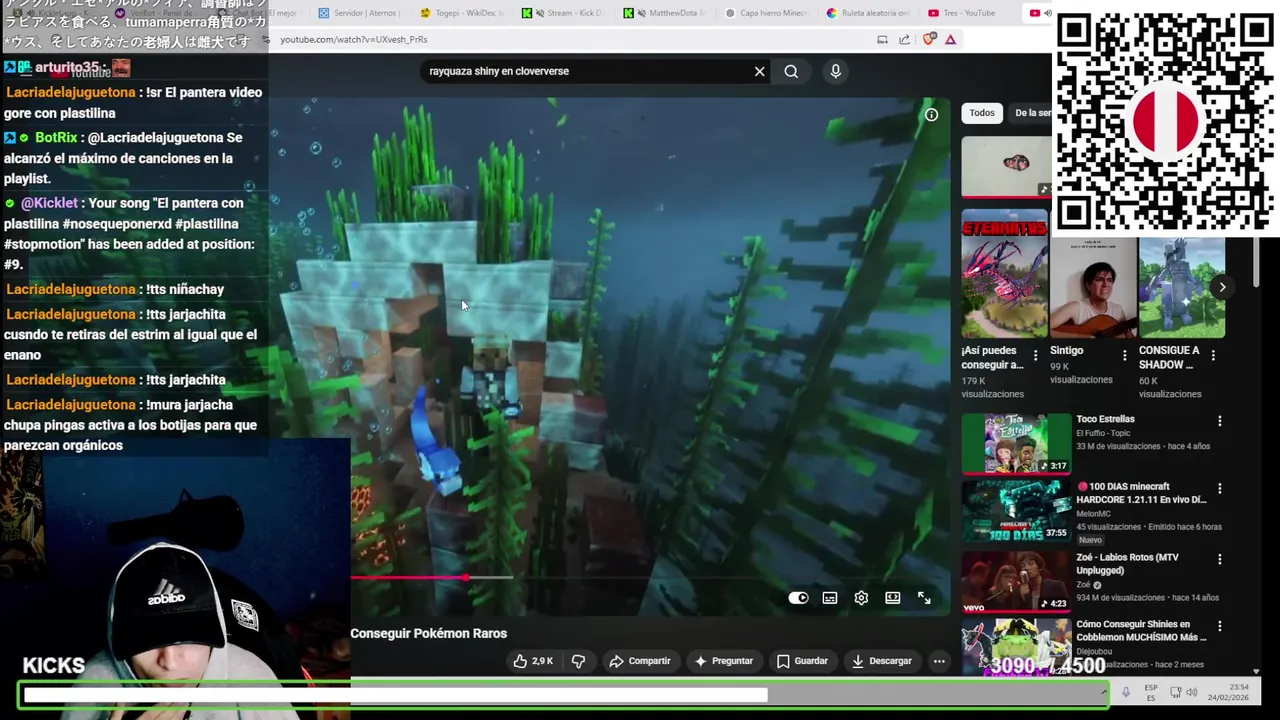Viewport: 1280px width, 720px height.
Task: Click 'Cómo Conseguir Shinies en Cobblemon' title
Action: (x=1141, y=630)
